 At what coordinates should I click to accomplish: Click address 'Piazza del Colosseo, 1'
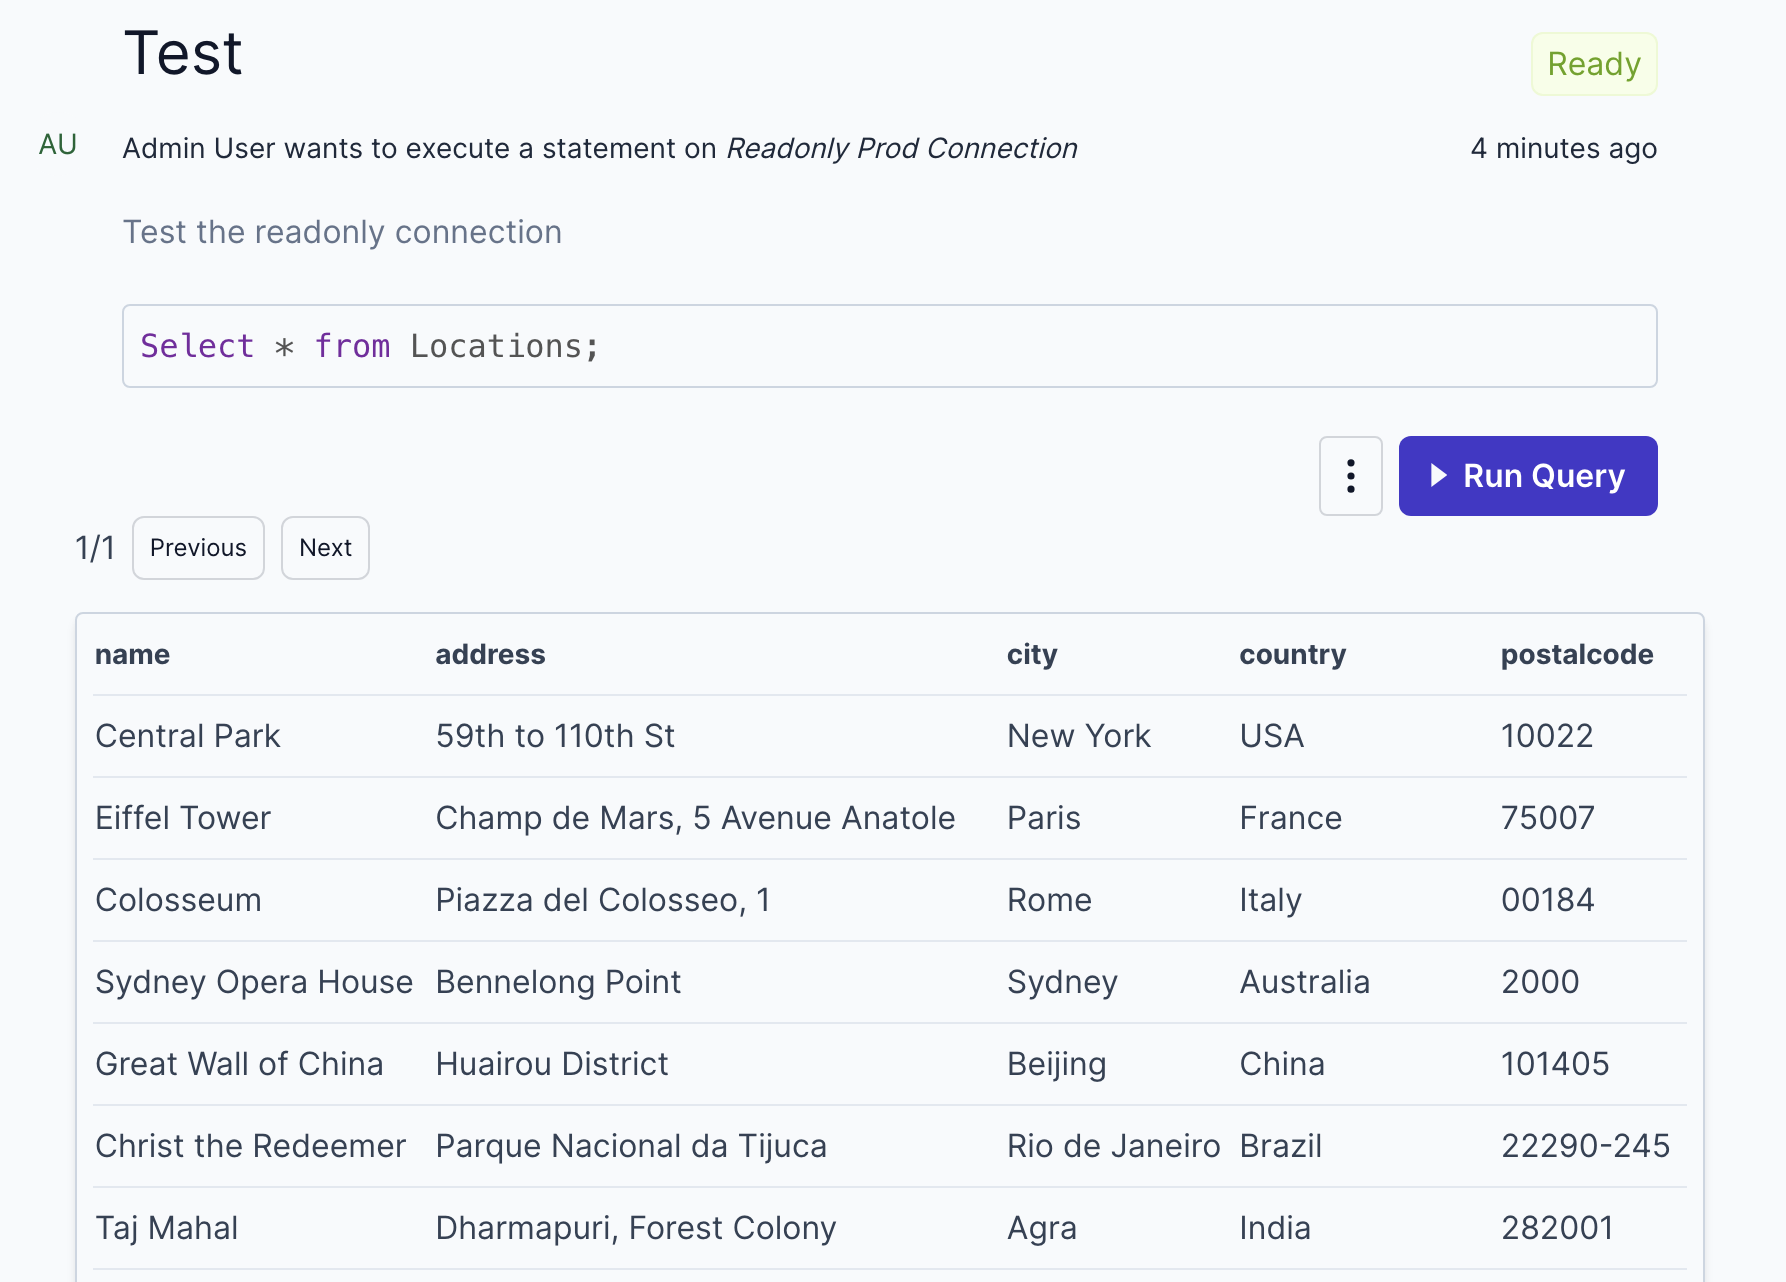(603, 900)
